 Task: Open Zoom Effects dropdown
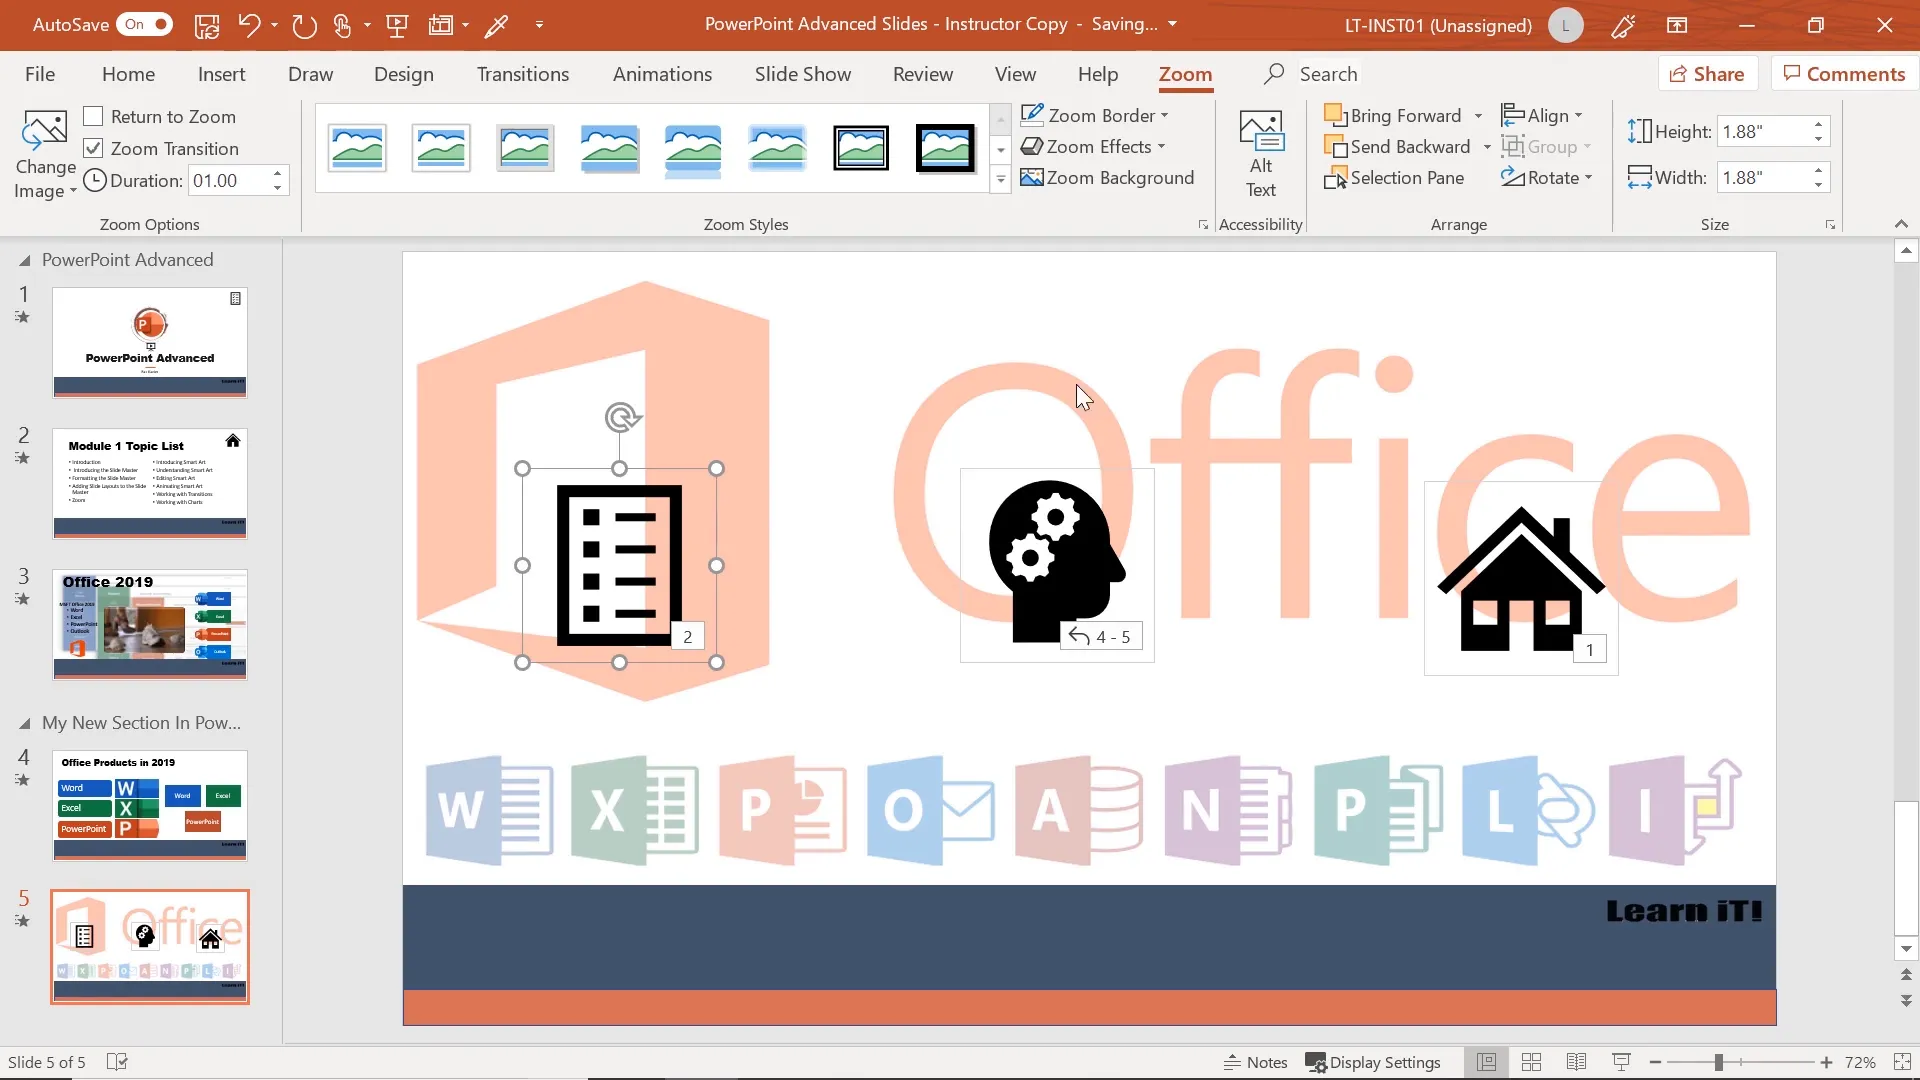point(1093,147)
